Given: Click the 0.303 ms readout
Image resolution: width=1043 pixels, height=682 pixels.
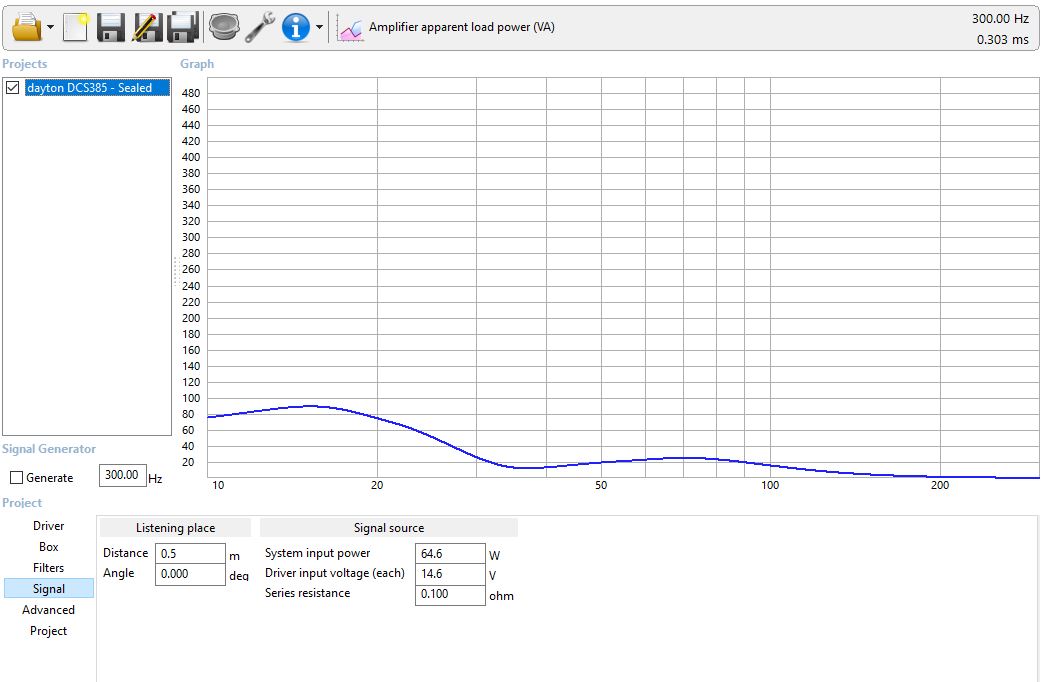Looking at the screenshot, I should tap(1002, 39).
